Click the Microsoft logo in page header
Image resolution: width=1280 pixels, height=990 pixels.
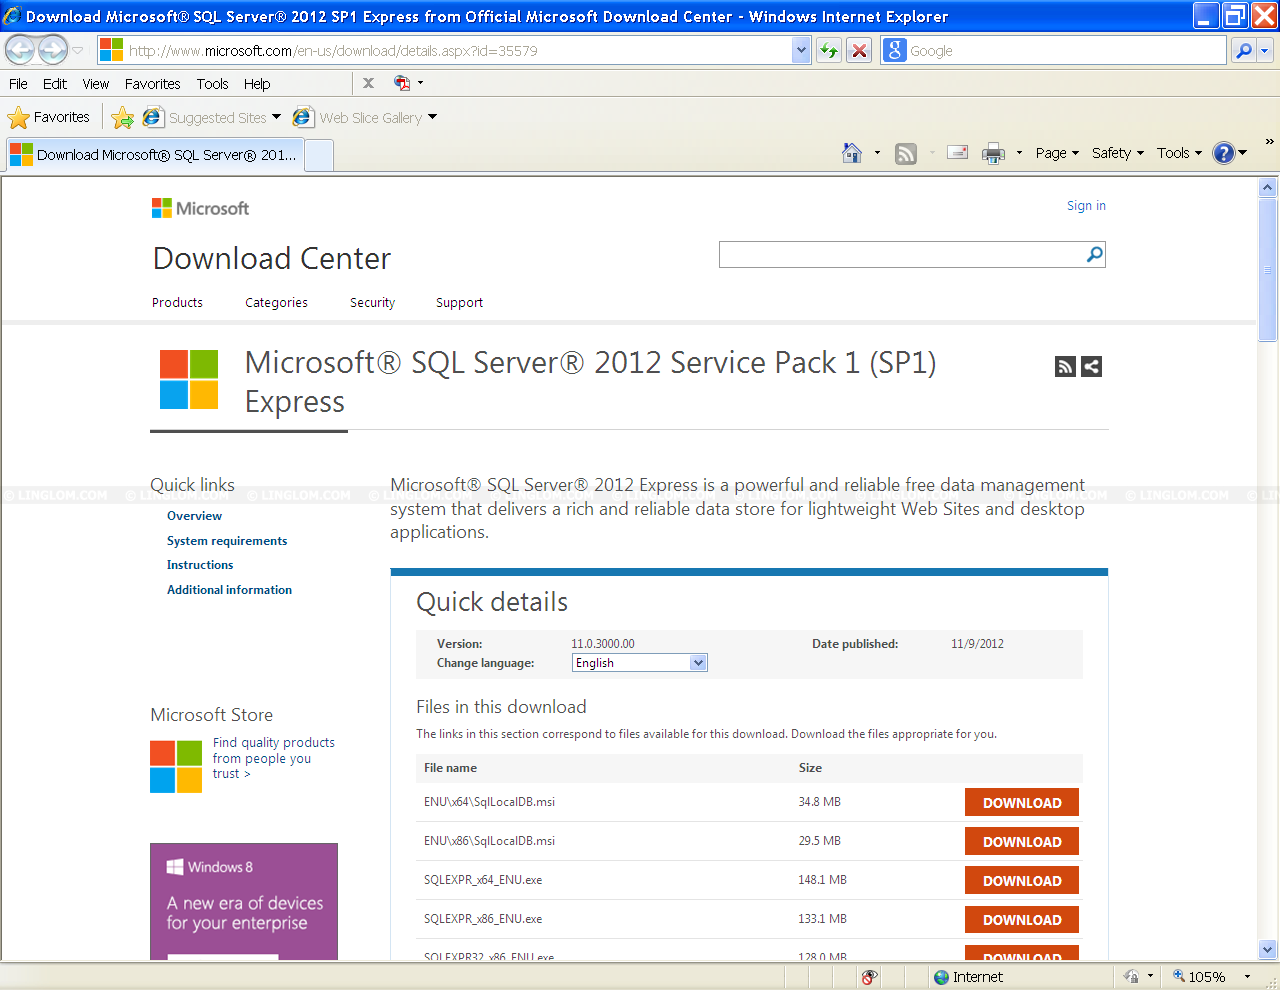point(200,208)
